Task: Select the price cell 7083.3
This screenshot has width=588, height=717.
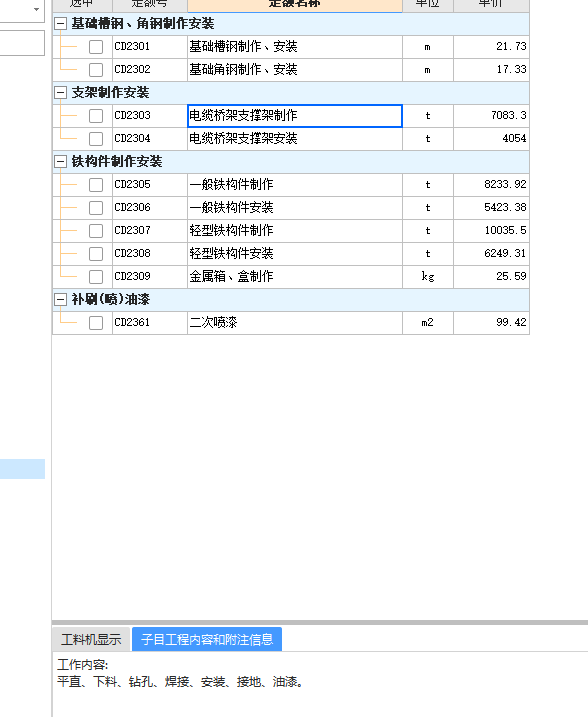Action: [x=492, y=116]
